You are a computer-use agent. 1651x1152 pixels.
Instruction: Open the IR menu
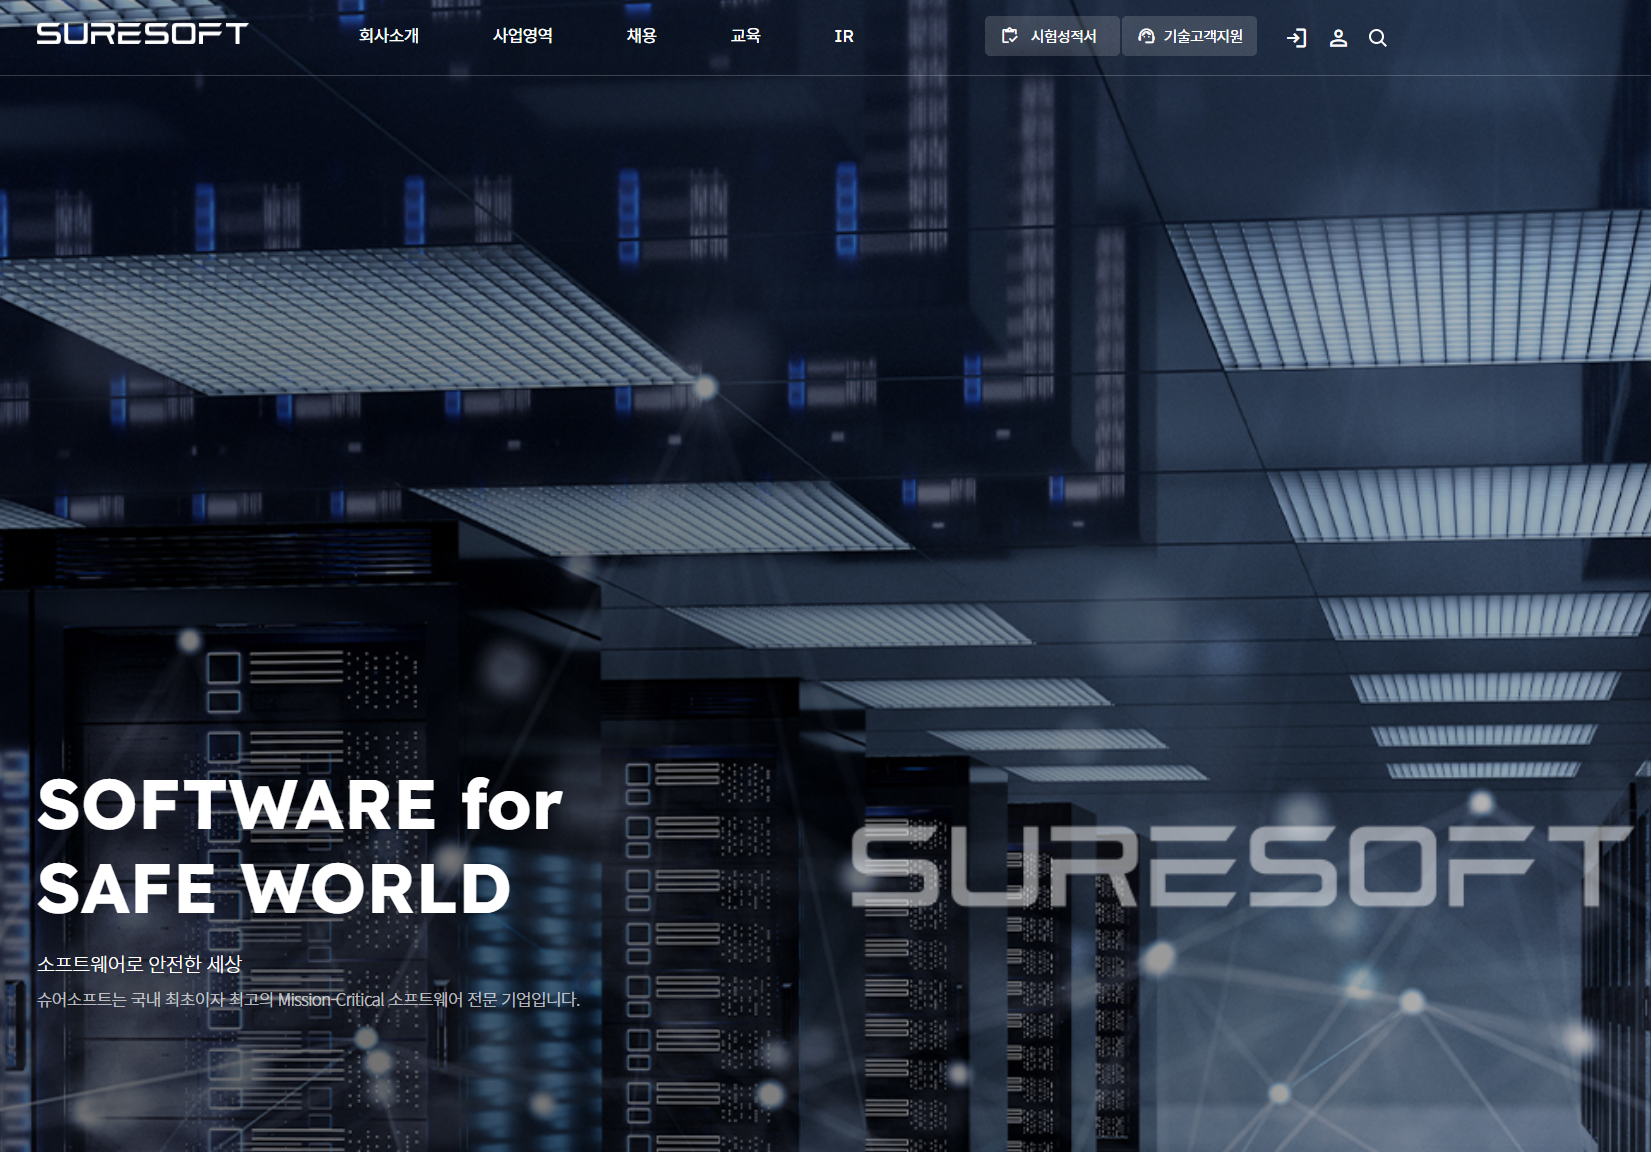pyautogui.click(x=844, y=36)
